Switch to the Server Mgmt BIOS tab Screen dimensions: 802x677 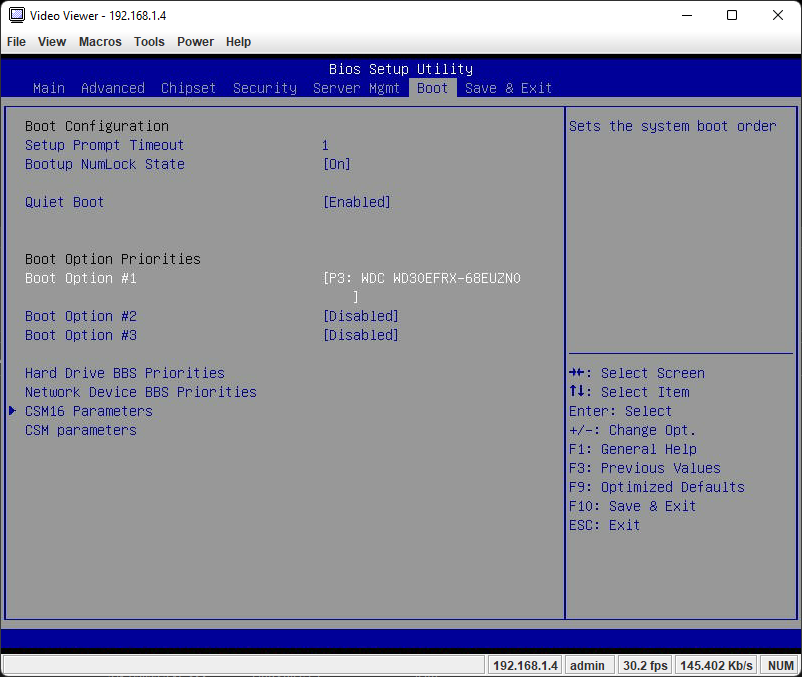pos(357,88)
